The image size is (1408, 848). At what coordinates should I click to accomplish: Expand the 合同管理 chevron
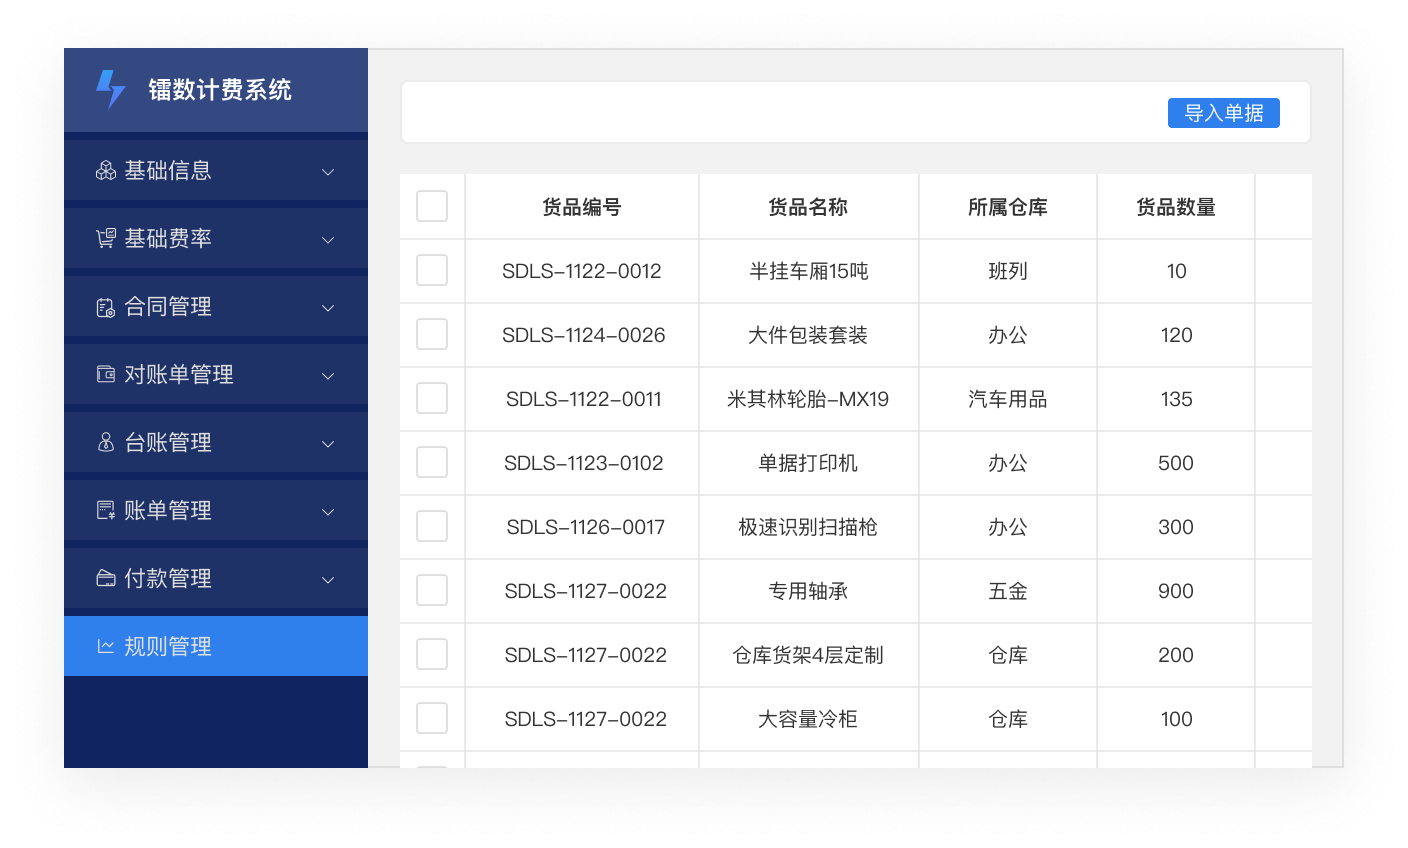pos(328,308)
